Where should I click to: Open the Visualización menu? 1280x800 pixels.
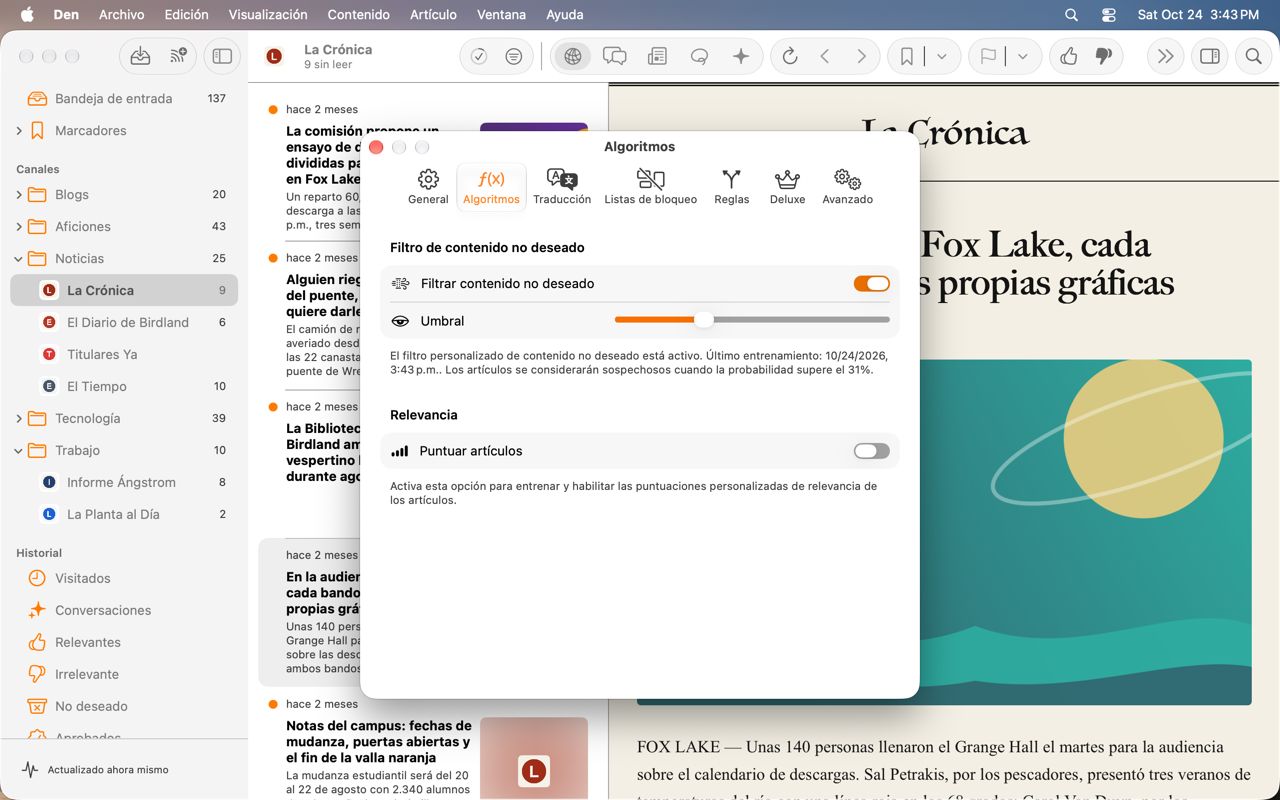pyautogui.click(x=268, y=15)
